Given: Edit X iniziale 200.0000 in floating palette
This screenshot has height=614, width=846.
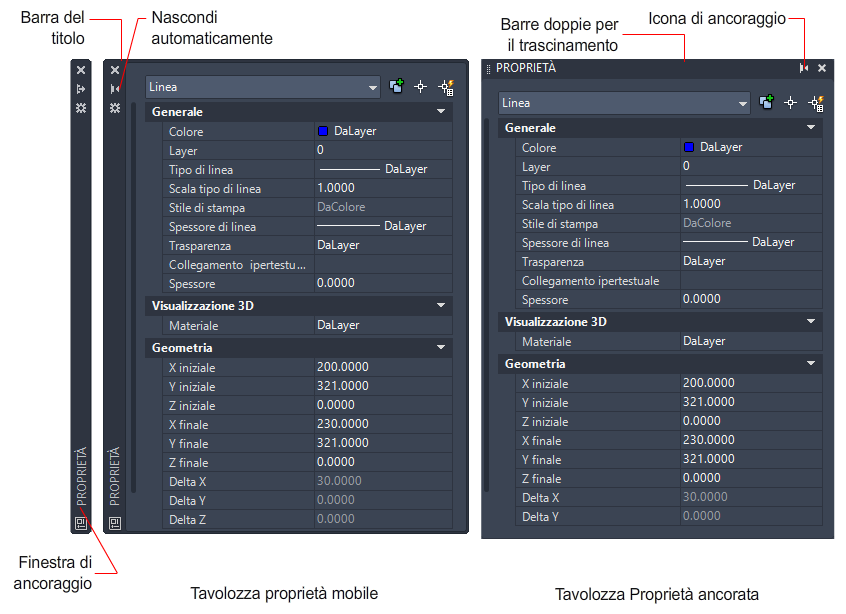Looking at the screenshot, I should tap(383, 367).
